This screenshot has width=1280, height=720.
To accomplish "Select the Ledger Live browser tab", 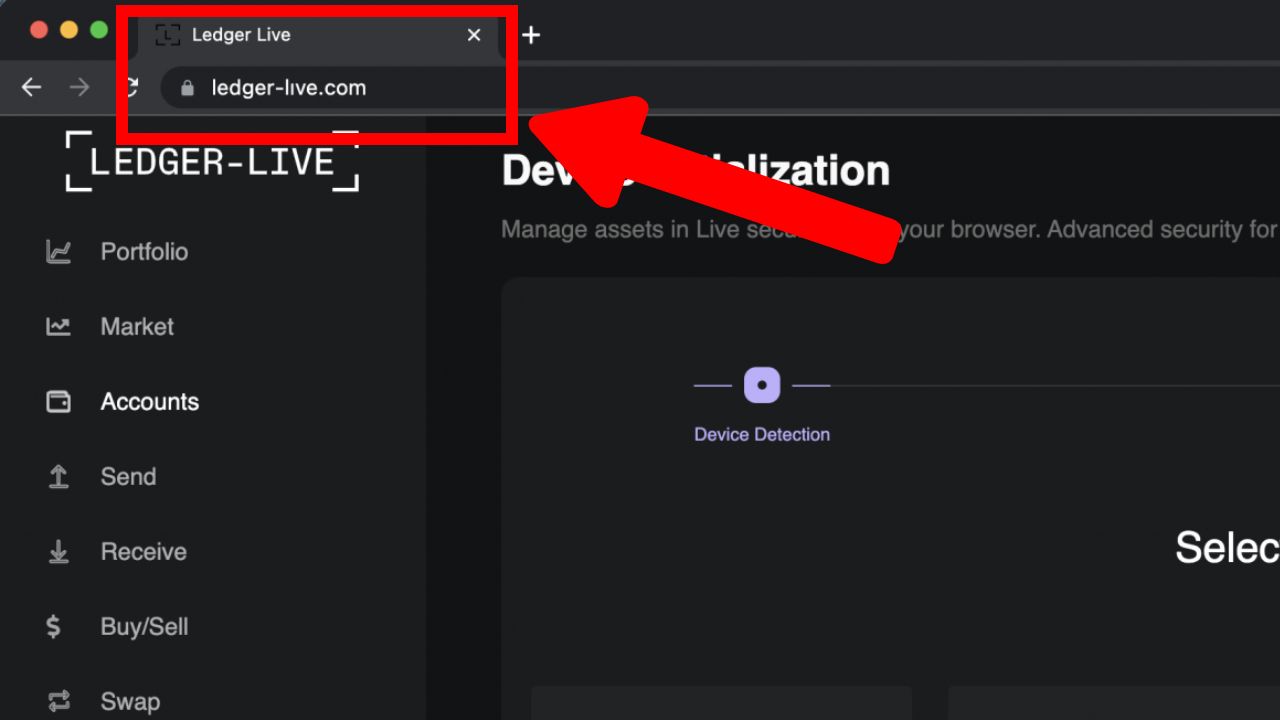I will tap(318, 35).
